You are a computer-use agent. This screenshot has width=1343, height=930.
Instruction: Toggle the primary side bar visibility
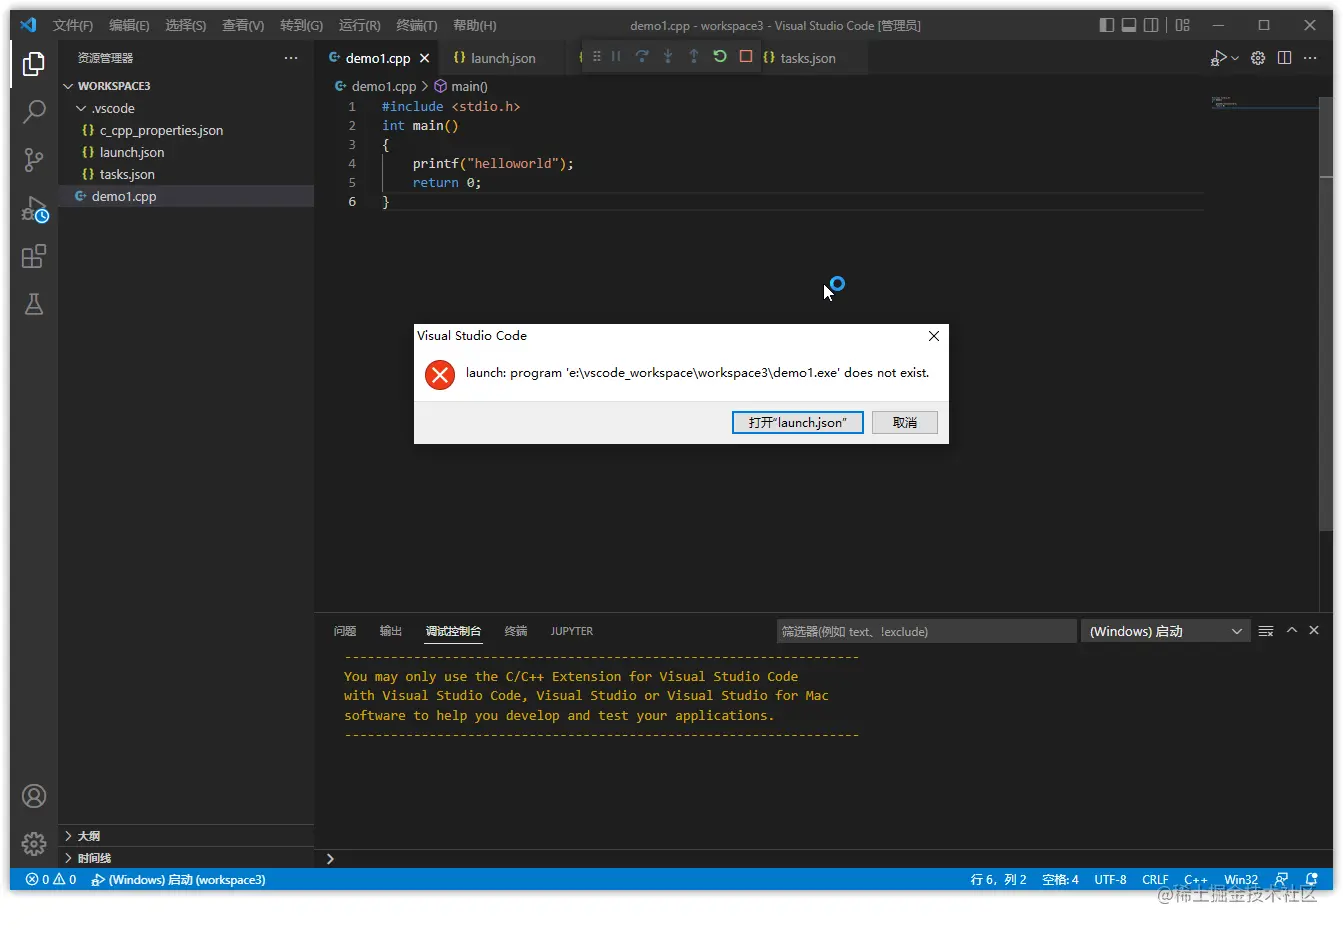(1107, 25)
